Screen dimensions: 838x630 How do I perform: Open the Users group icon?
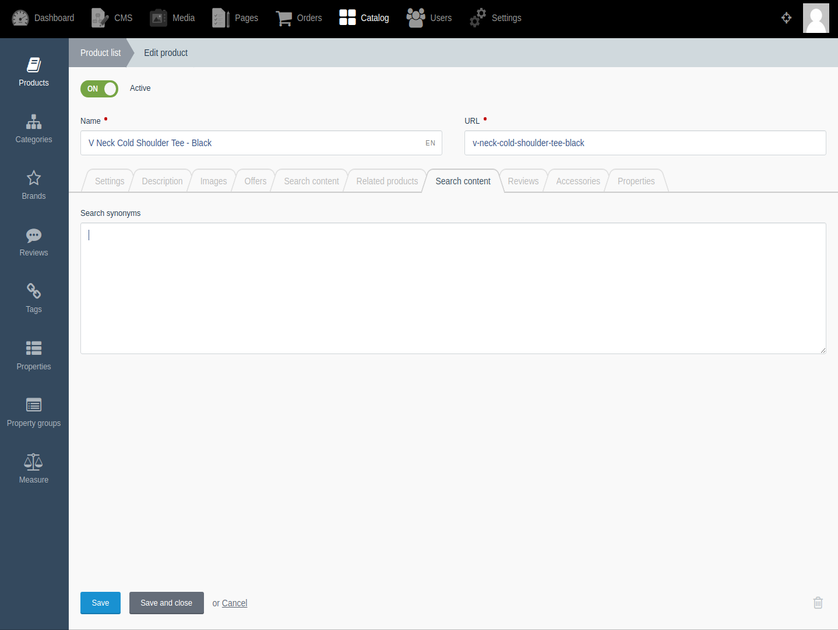(416, 17)
